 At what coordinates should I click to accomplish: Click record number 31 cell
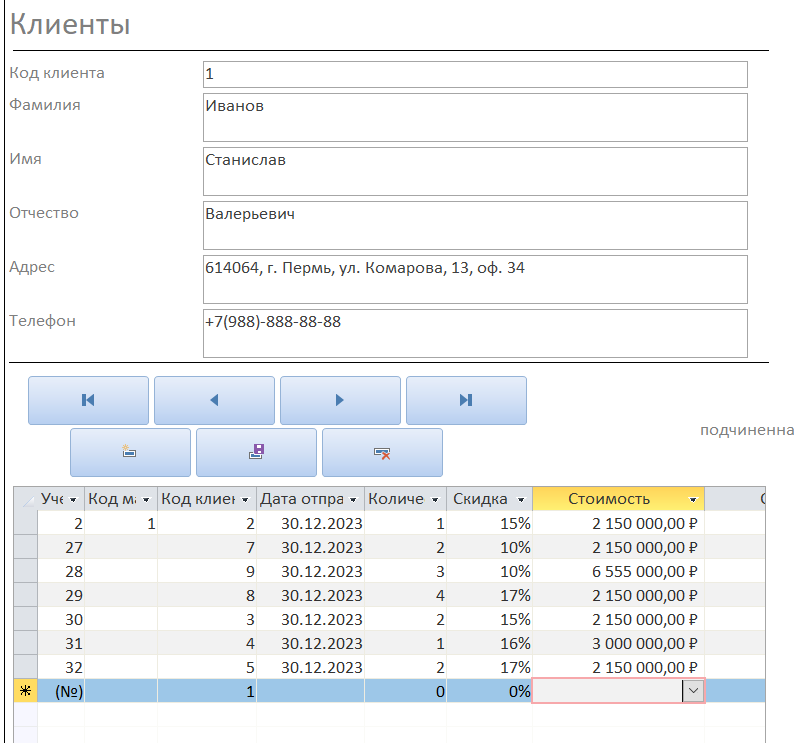(x=61, y=643)
